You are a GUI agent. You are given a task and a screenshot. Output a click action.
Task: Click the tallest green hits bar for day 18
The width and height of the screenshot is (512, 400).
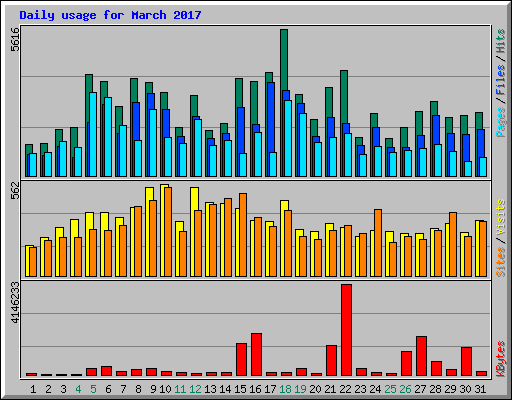coord(284,60)
